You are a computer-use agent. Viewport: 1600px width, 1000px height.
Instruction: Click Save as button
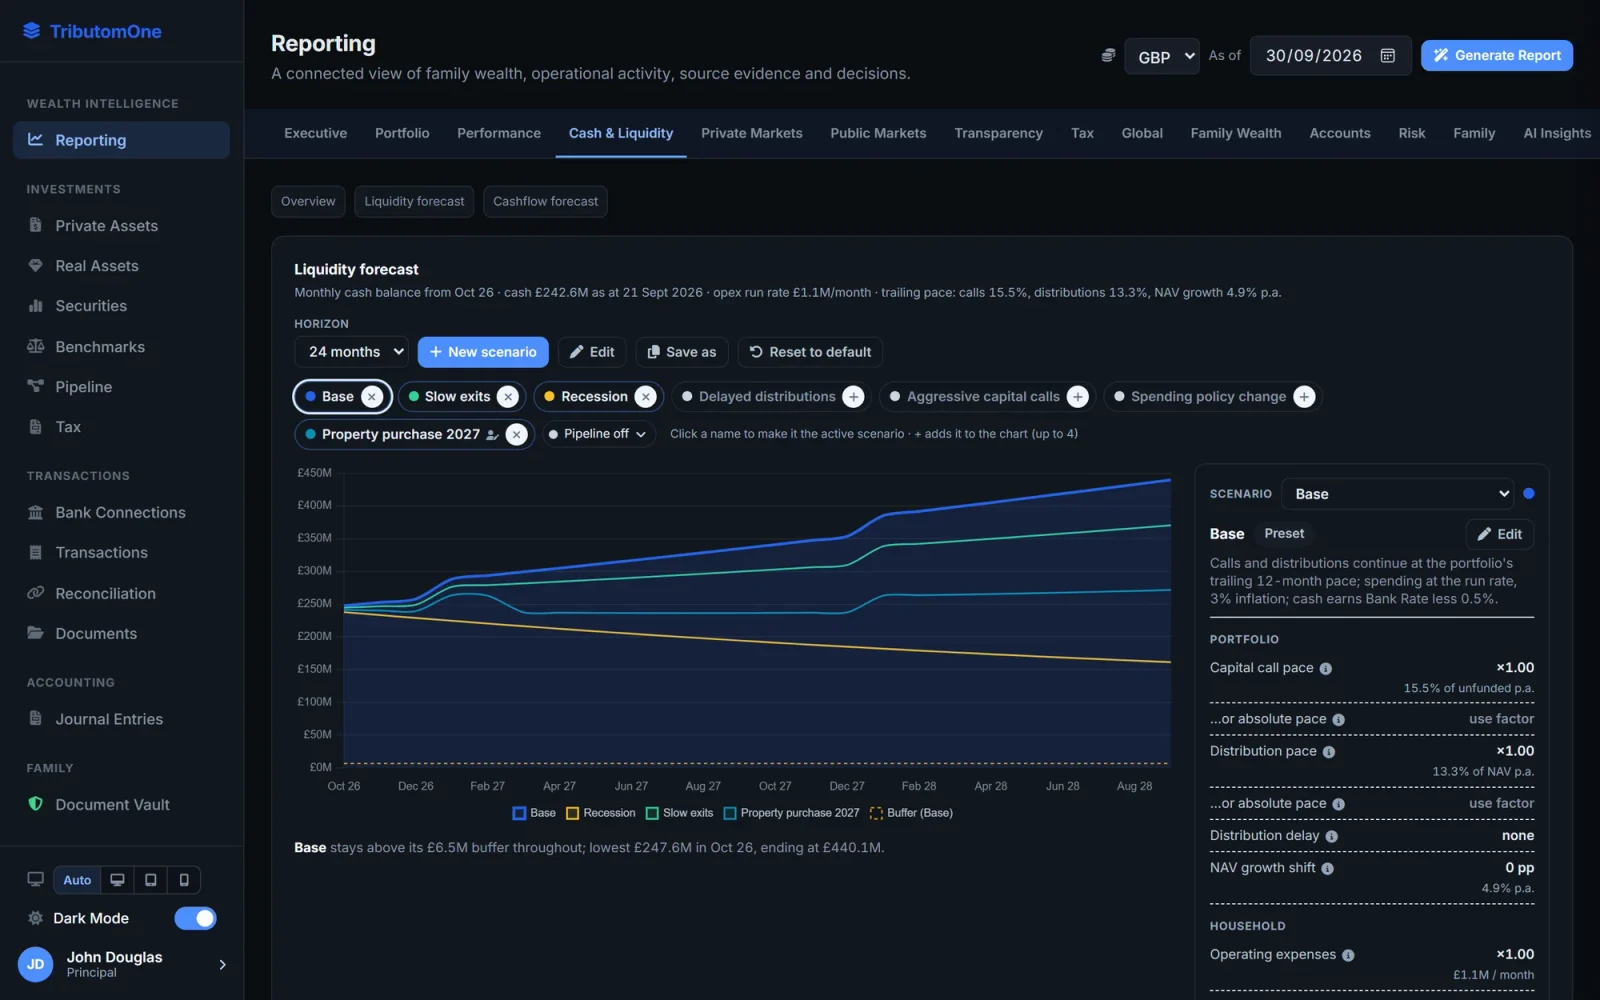[x=681, y=352]
